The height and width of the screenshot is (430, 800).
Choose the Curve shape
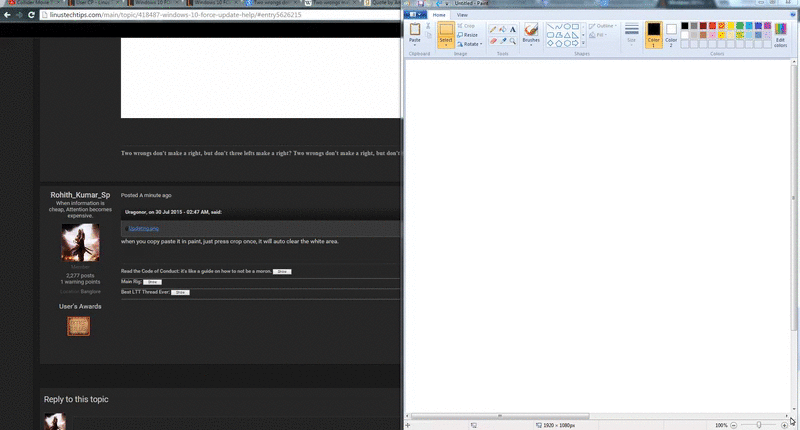pos(559,27)
